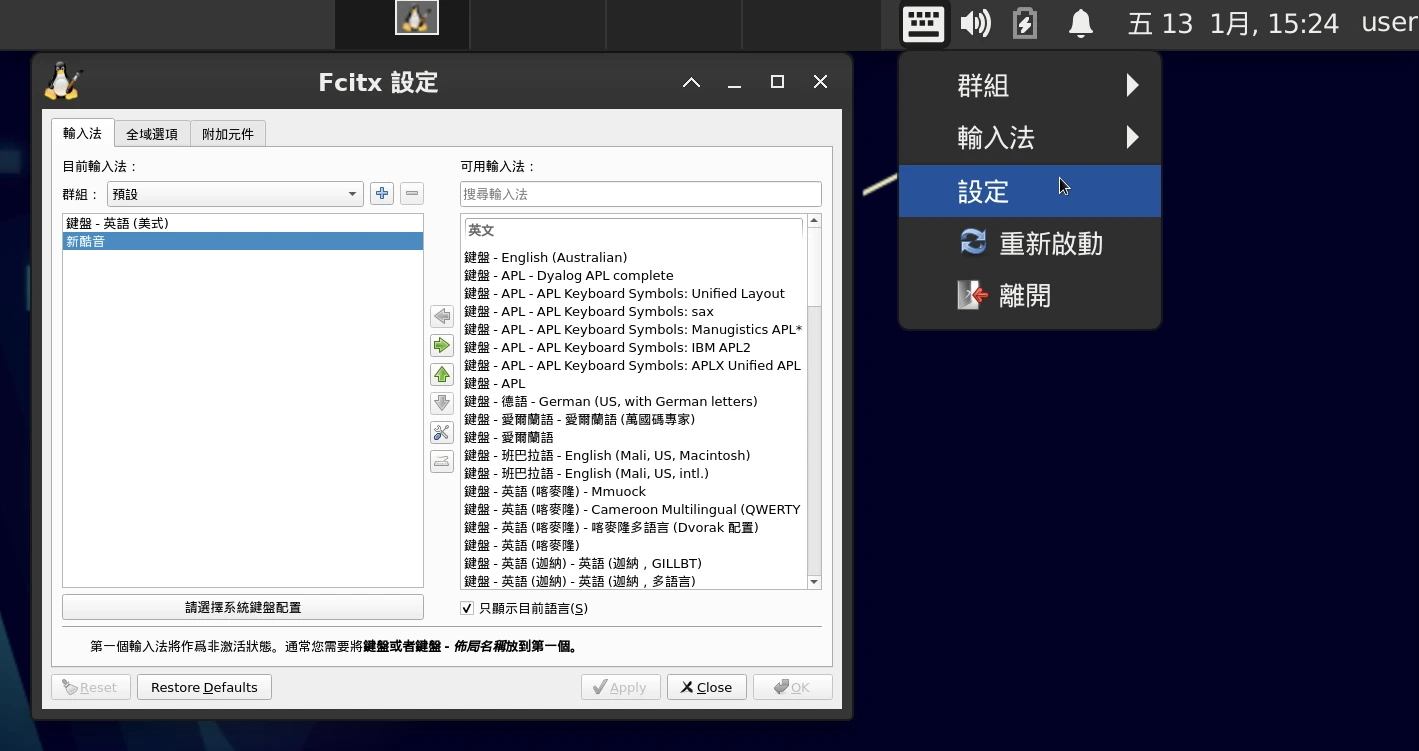Toggle 只顯示目前語言 checkbox

pos(467,608)
